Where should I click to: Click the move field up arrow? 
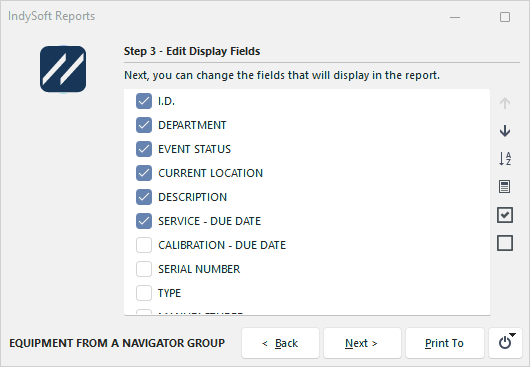pos(505,103)
